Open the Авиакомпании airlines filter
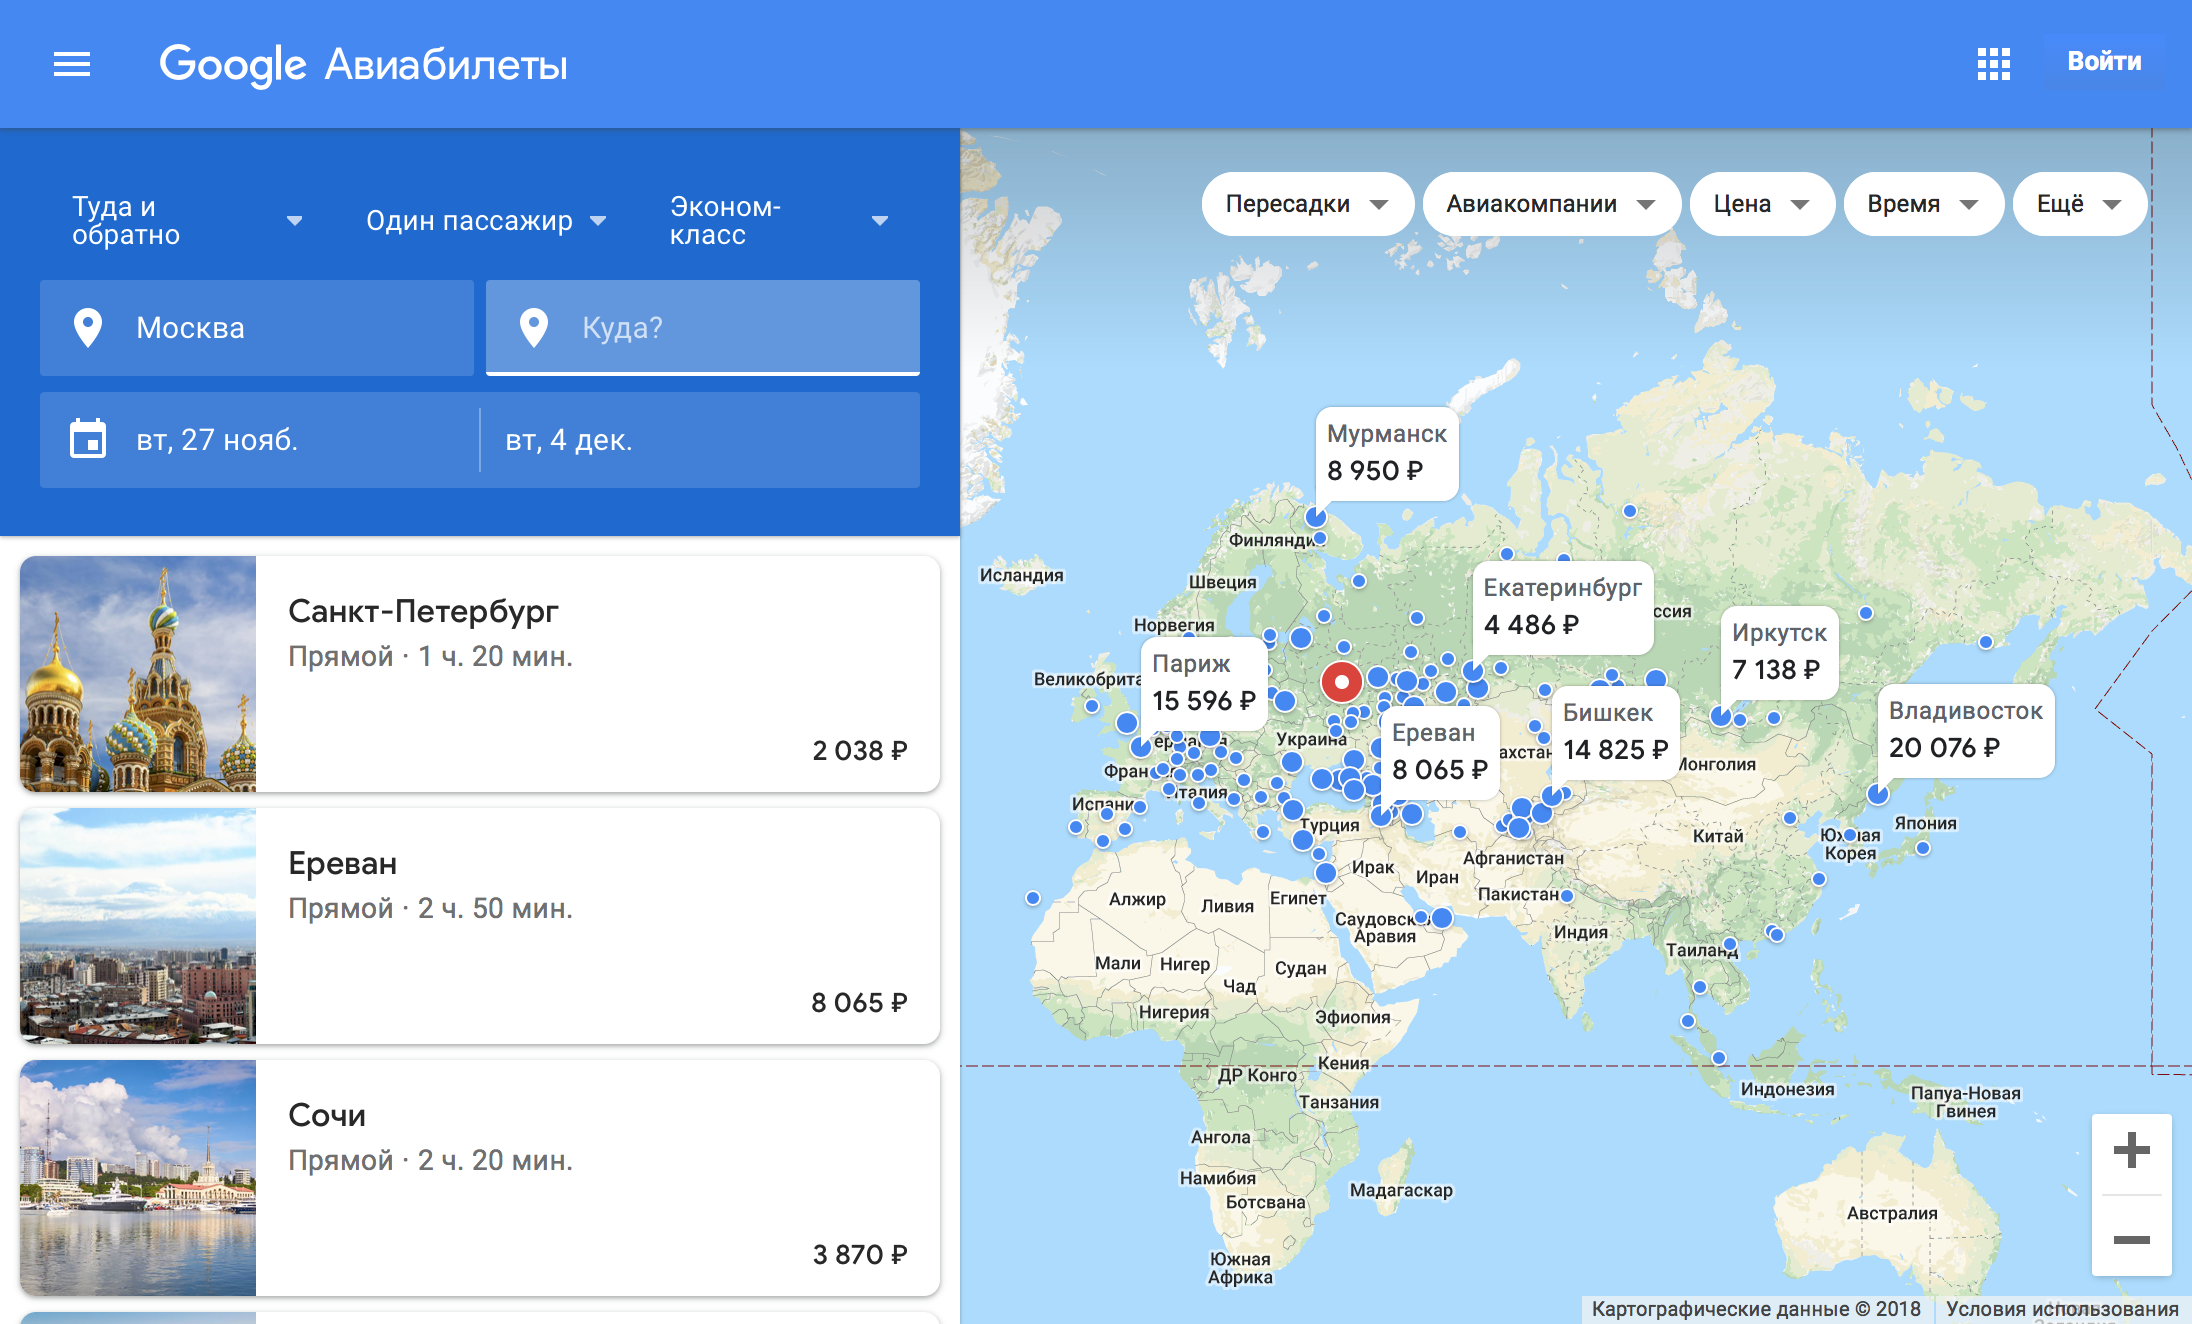Viewport: 2192px width, 1324px height. point(1550,204)
